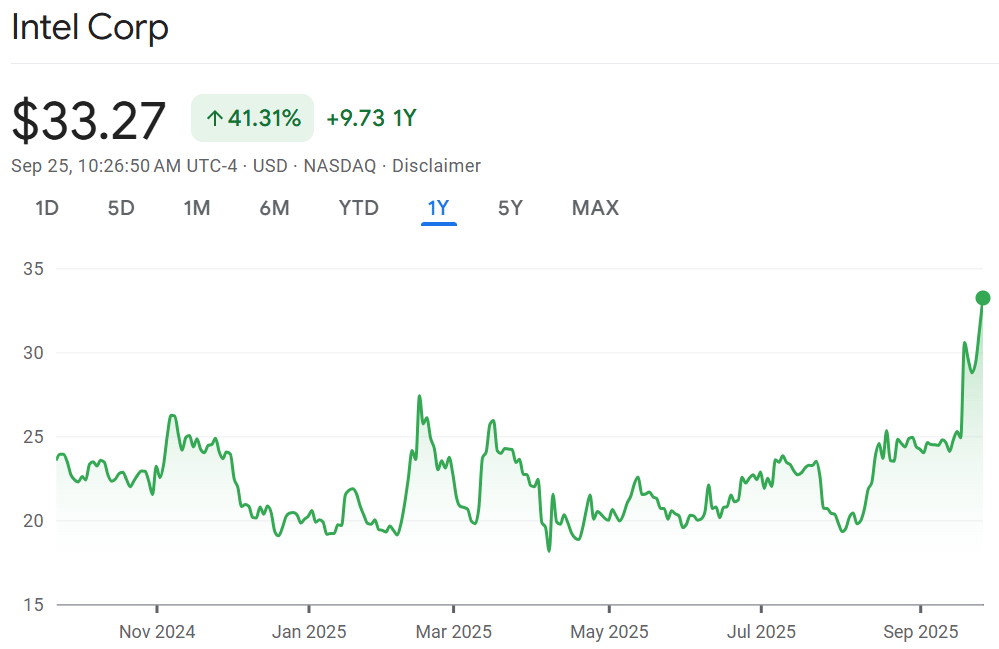Click the Jul 2025 axis label

coord(761,632)
